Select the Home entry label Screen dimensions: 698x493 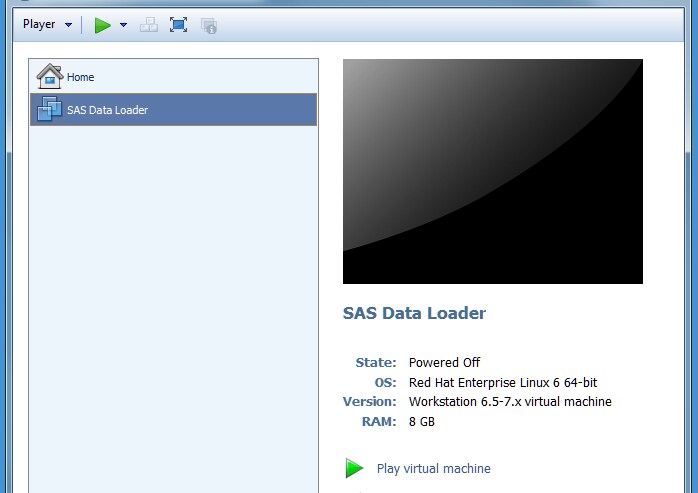tap(81, 77)
